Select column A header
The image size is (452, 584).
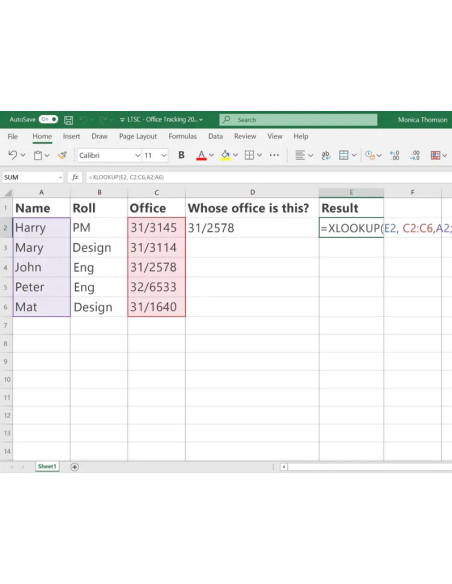click(x=41, y=192)
